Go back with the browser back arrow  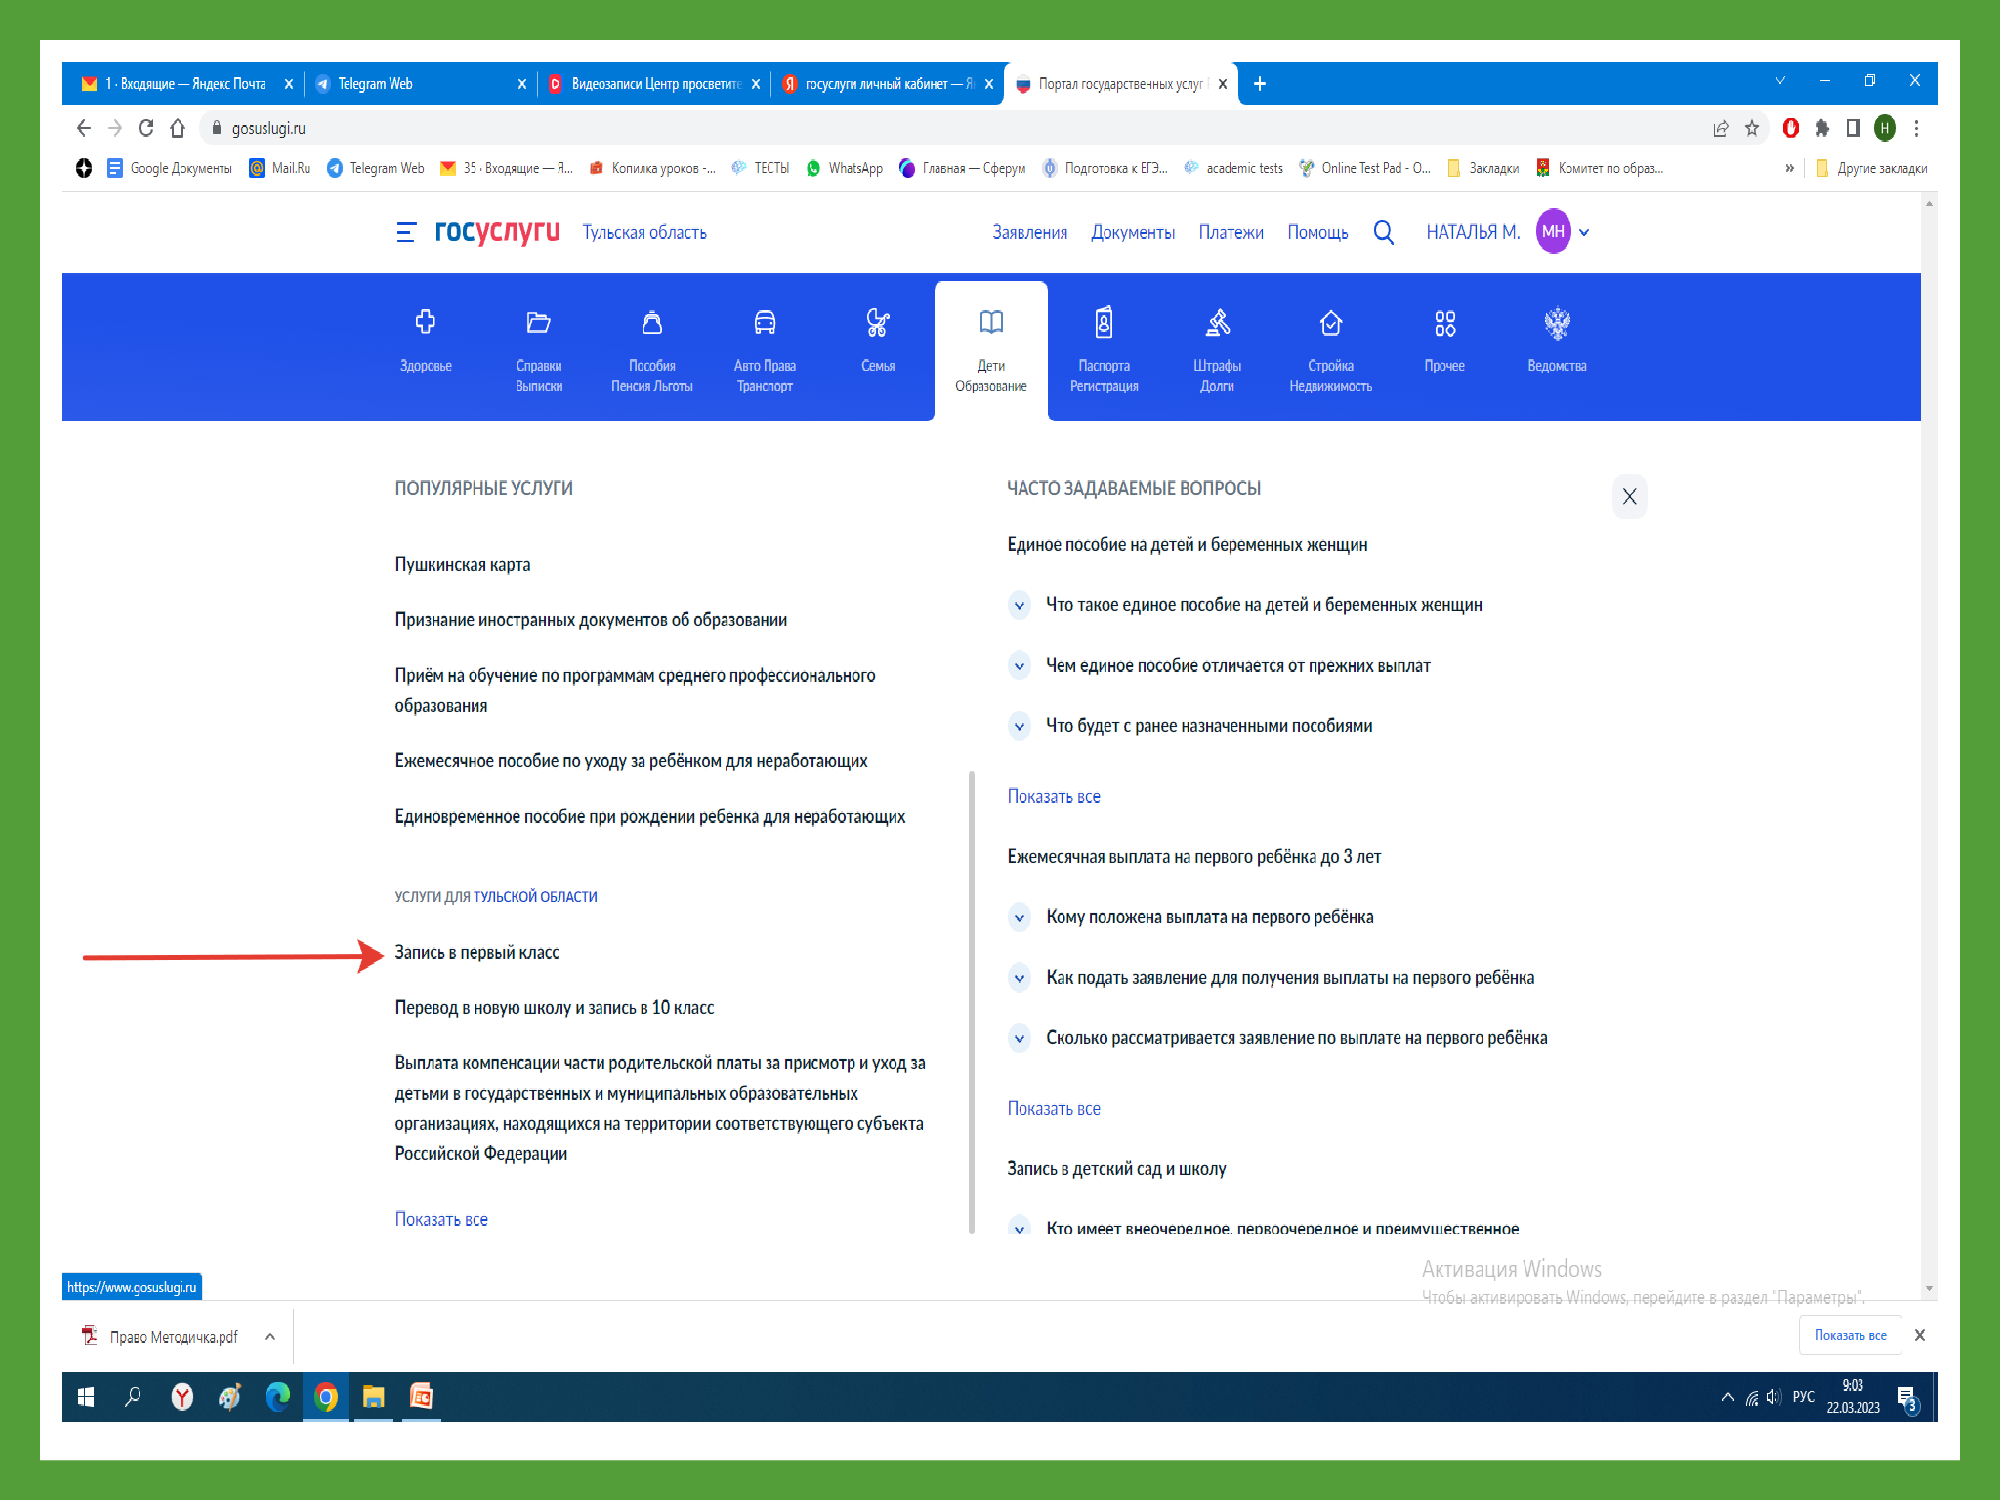84,128
